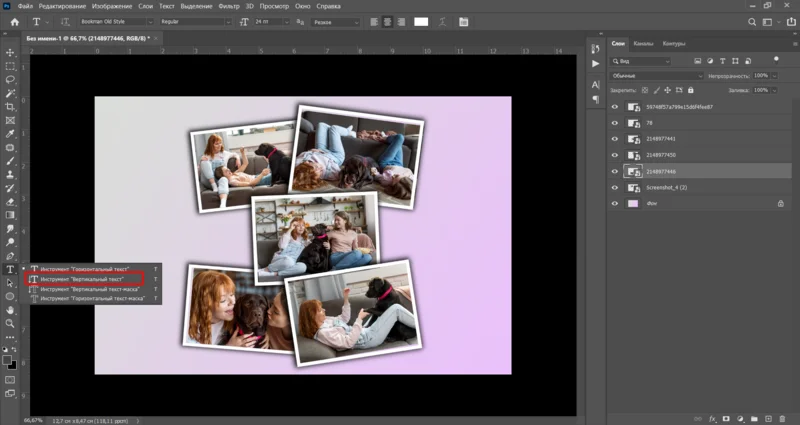Image resolution: width=800 pixels, height=425 pixels.
Task: Switch to the Каналы tab
Action: 645,43
